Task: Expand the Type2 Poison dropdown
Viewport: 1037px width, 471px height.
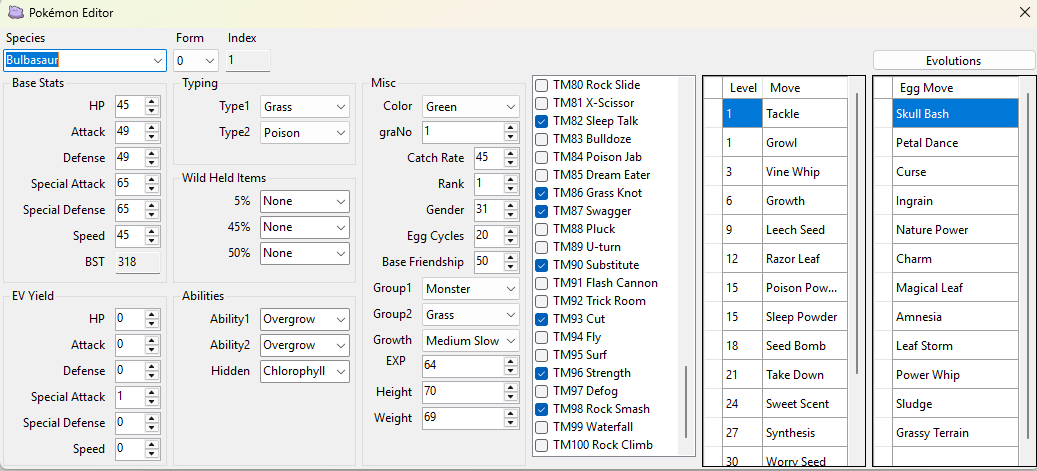Action: coord(305,133)
